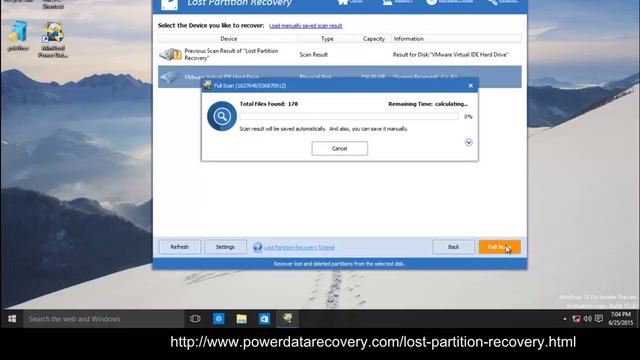Open the MiniTool Power Data Recovery desktop shortcut
Image resolution: width=640 pixels, height=360 pixels.
53,39
